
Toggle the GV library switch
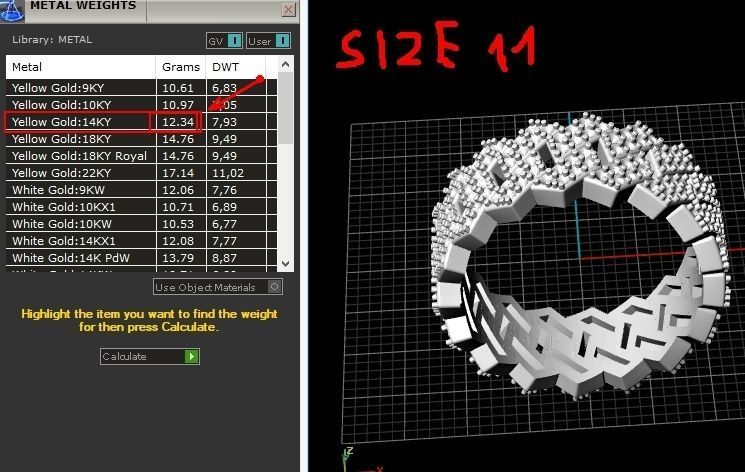pos(224,41)
